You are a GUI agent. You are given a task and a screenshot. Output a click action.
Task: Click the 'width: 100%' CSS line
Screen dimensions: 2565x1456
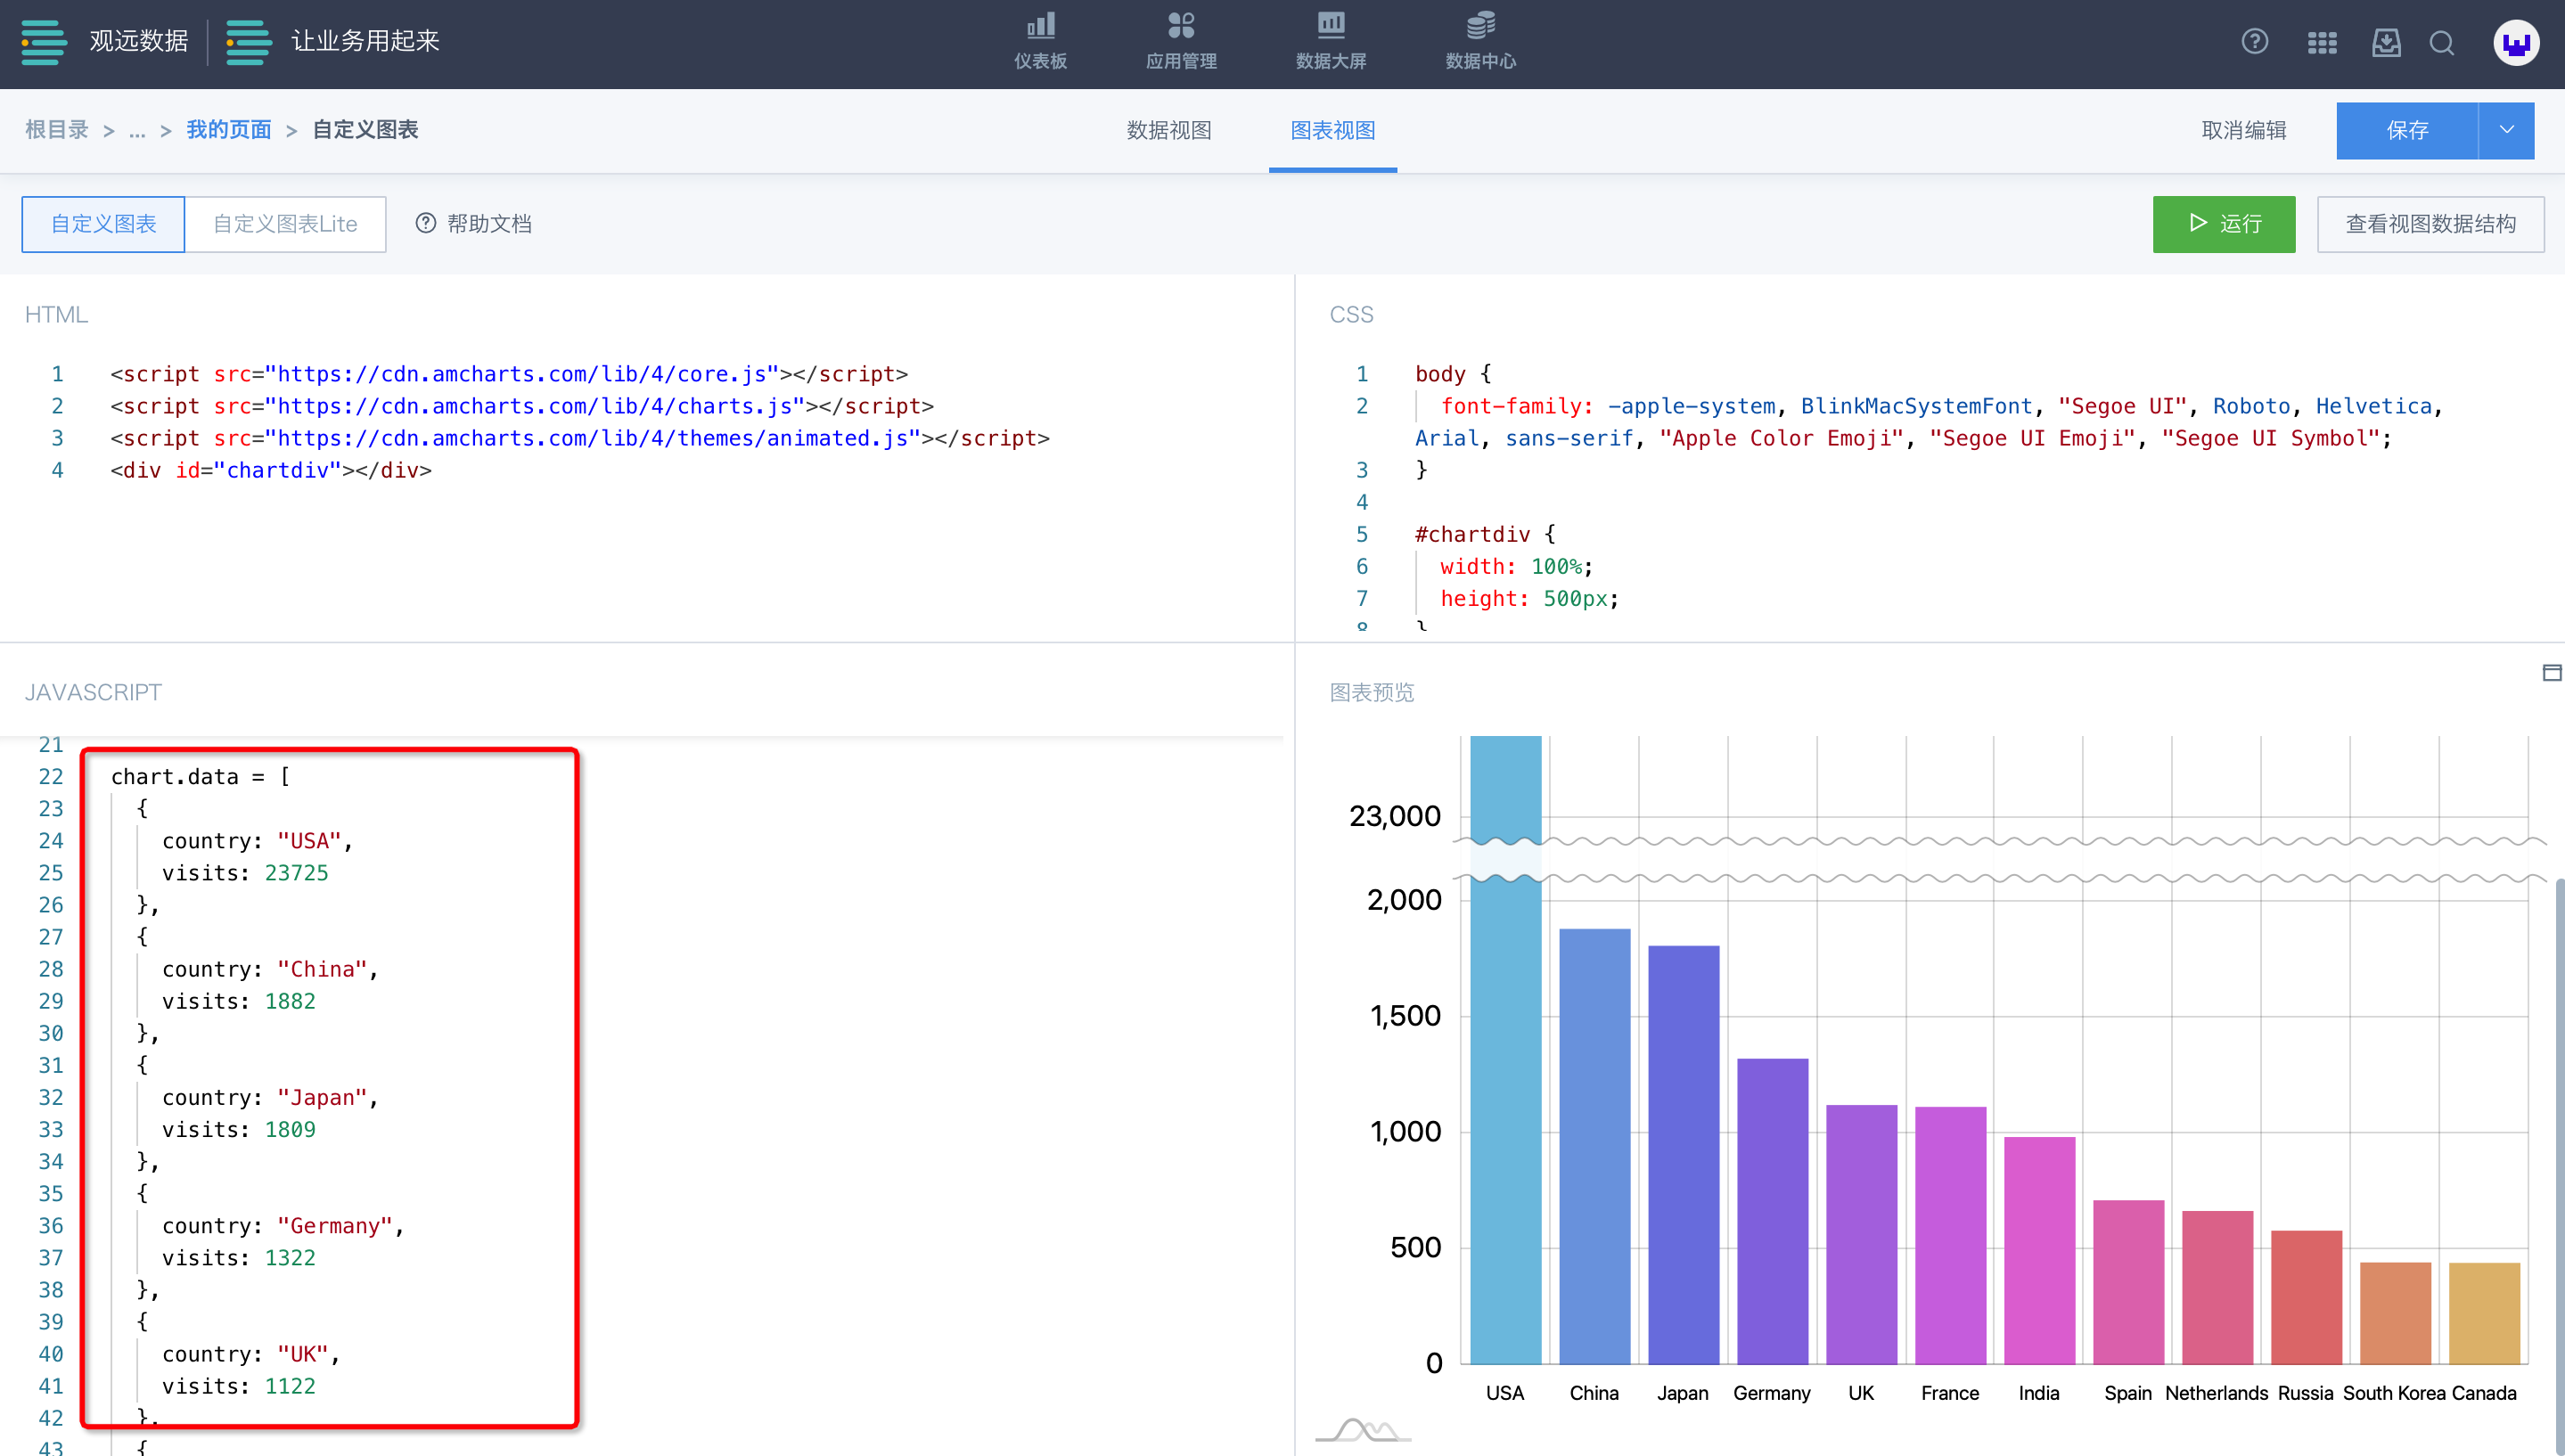point(1516,566)
